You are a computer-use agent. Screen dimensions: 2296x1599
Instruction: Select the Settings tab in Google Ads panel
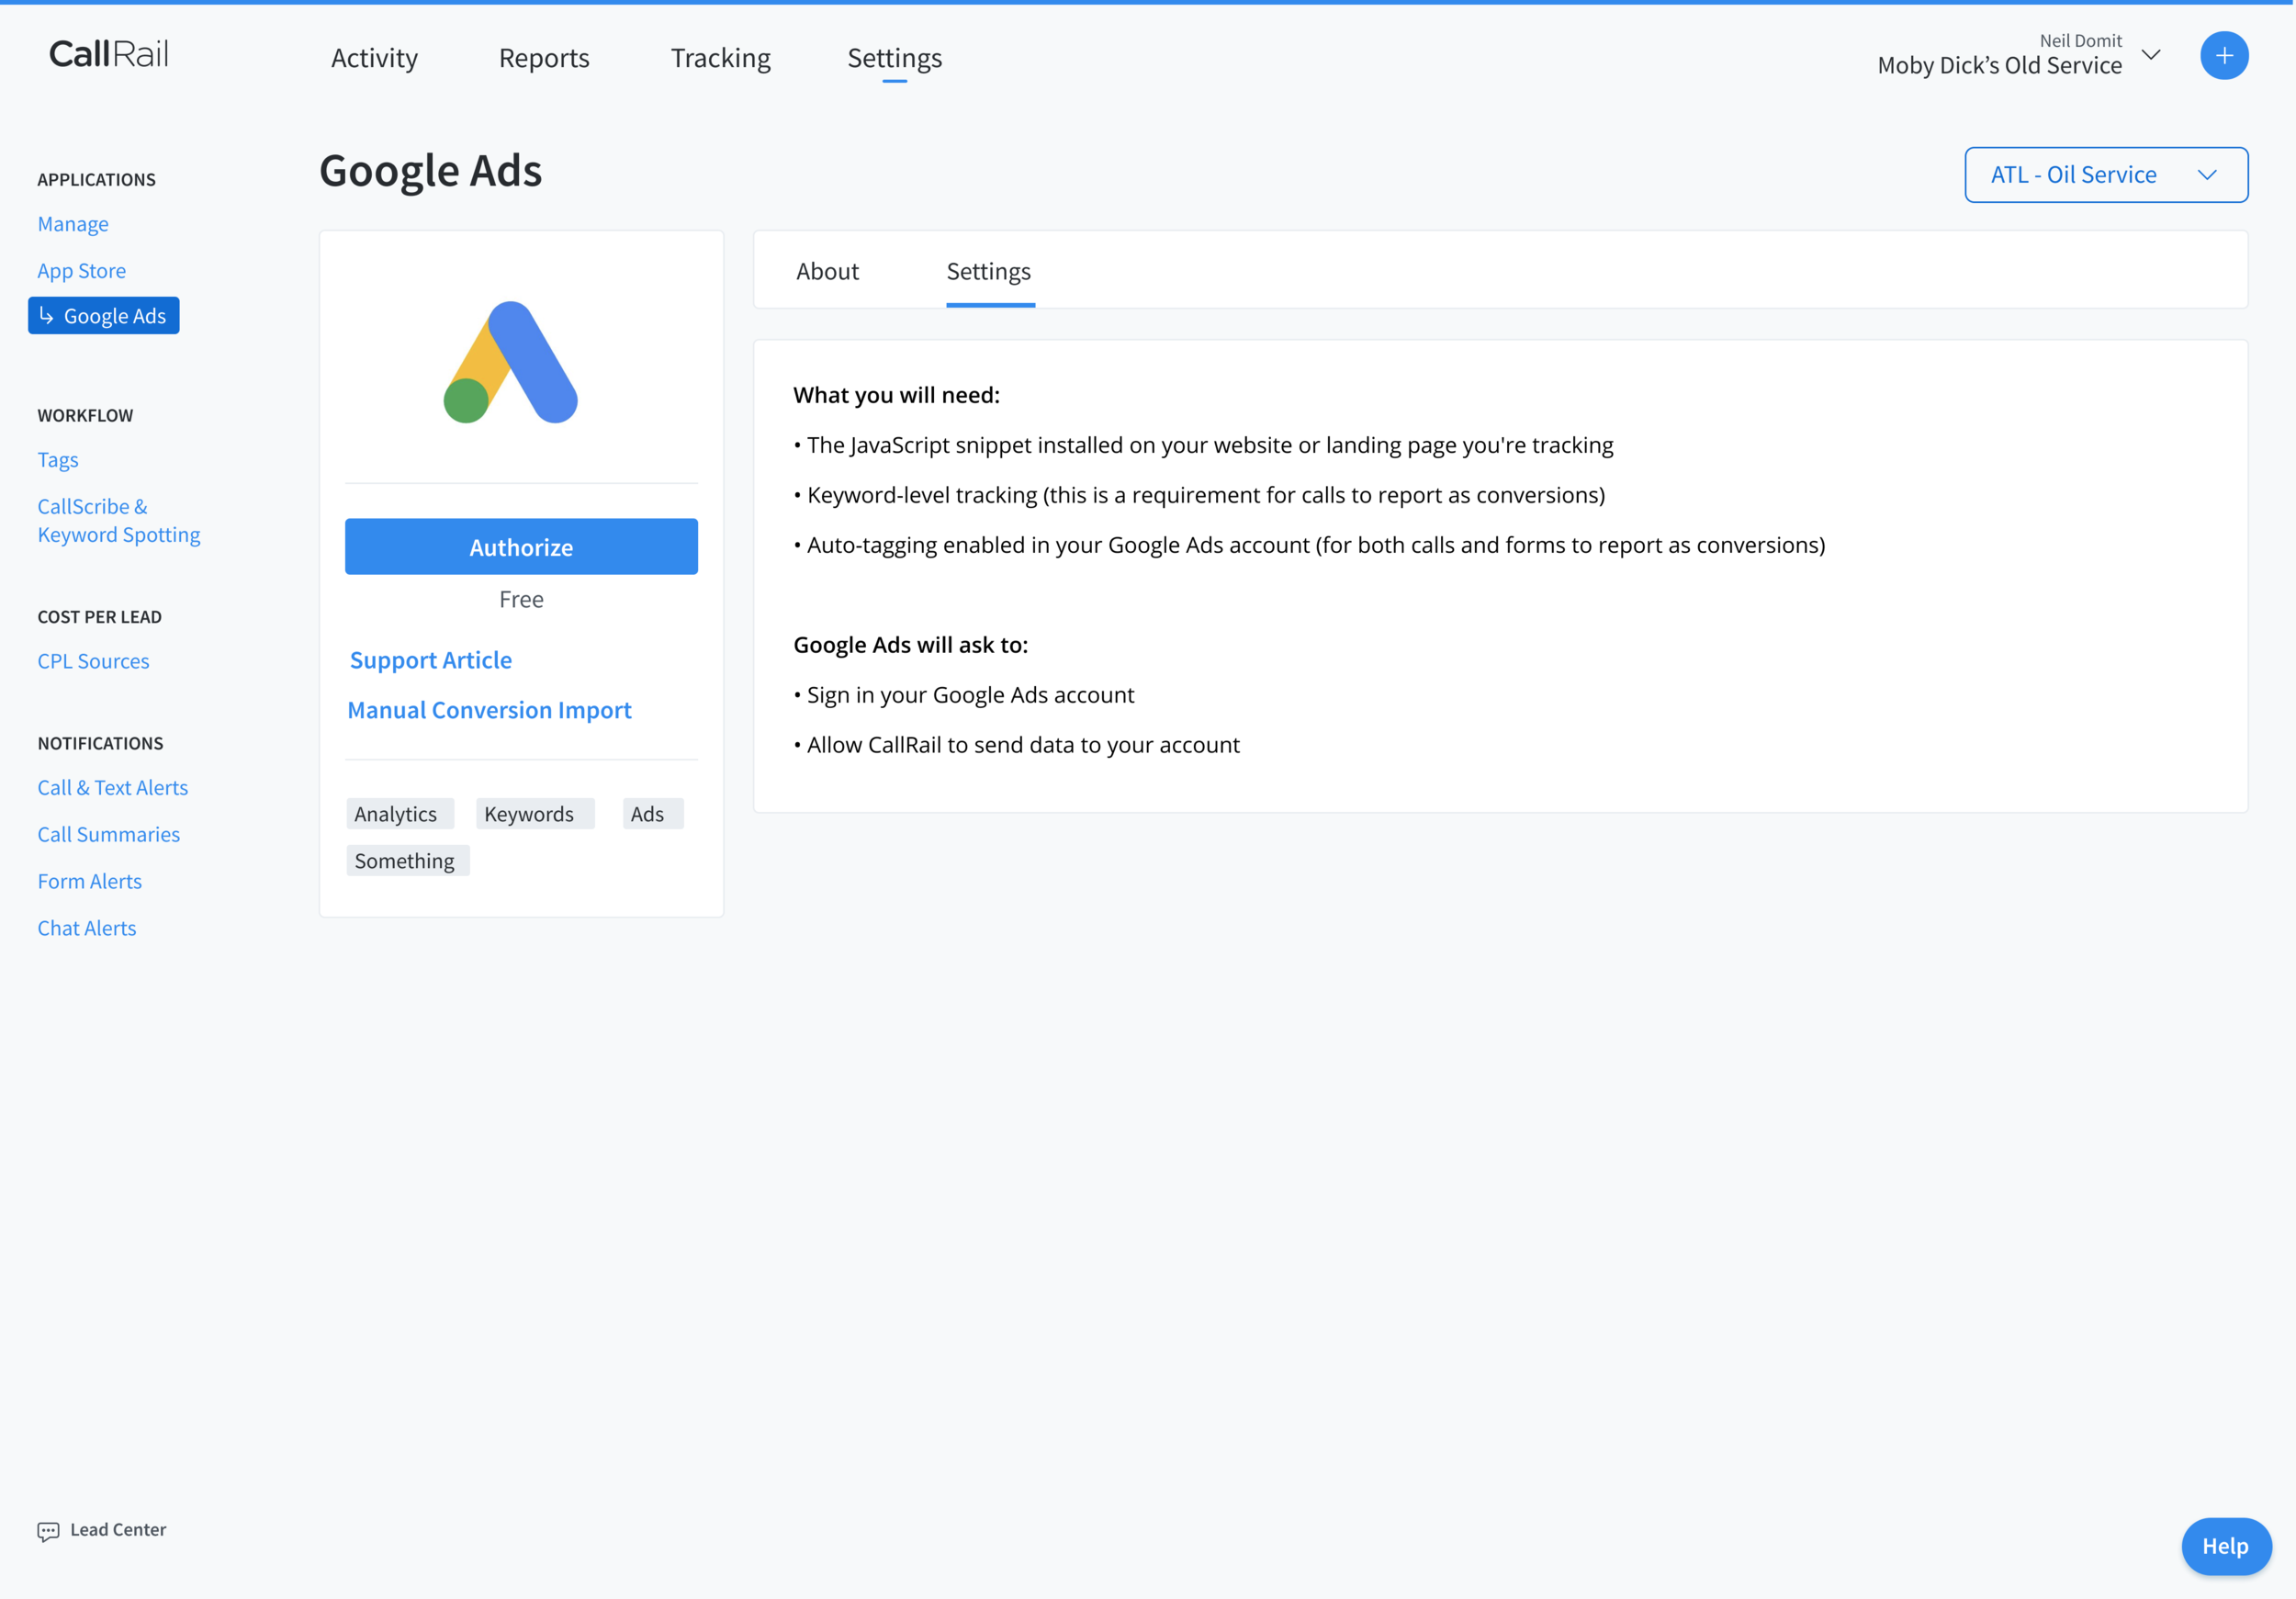pyautogui.click(x=989, y=271)
